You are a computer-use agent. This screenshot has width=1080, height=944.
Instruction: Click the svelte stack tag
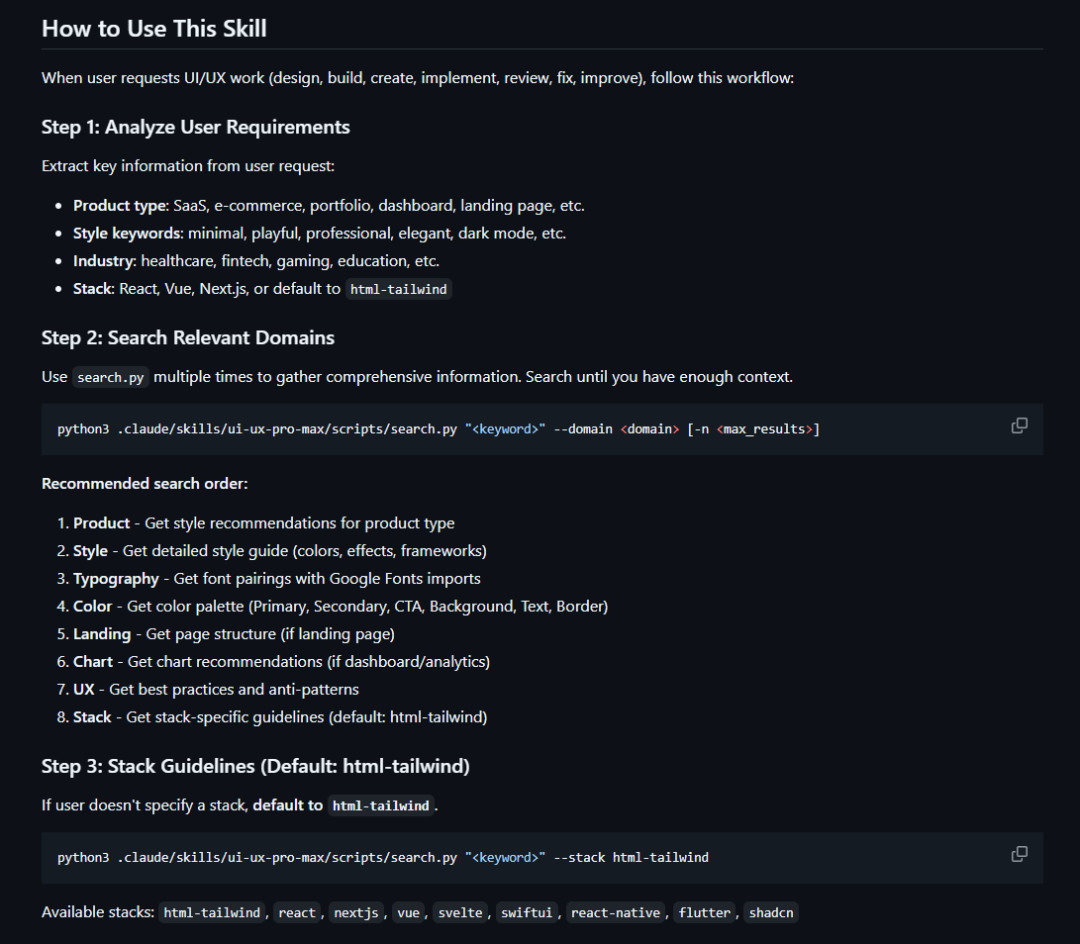[460, 912]
